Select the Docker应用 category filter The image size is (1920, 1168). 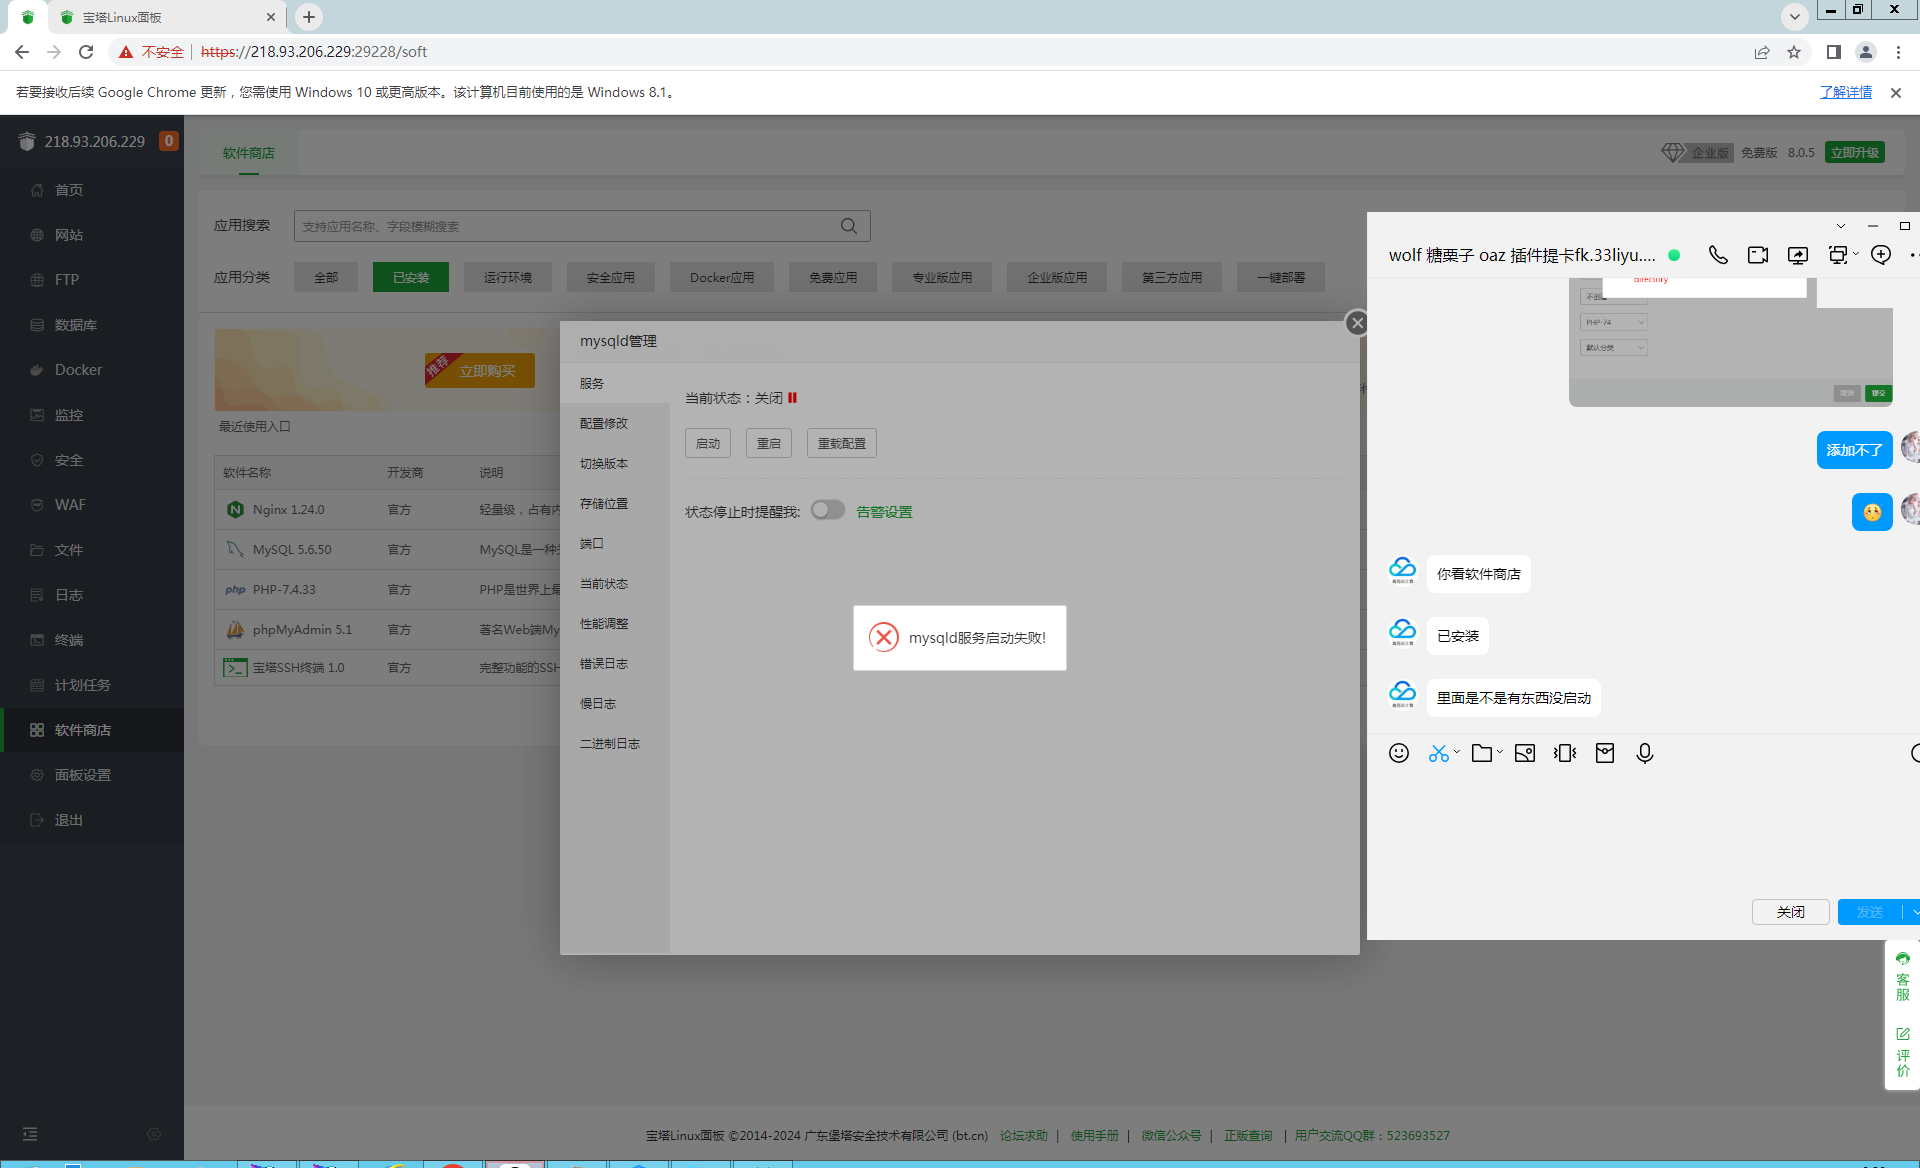tap(722, 278)
